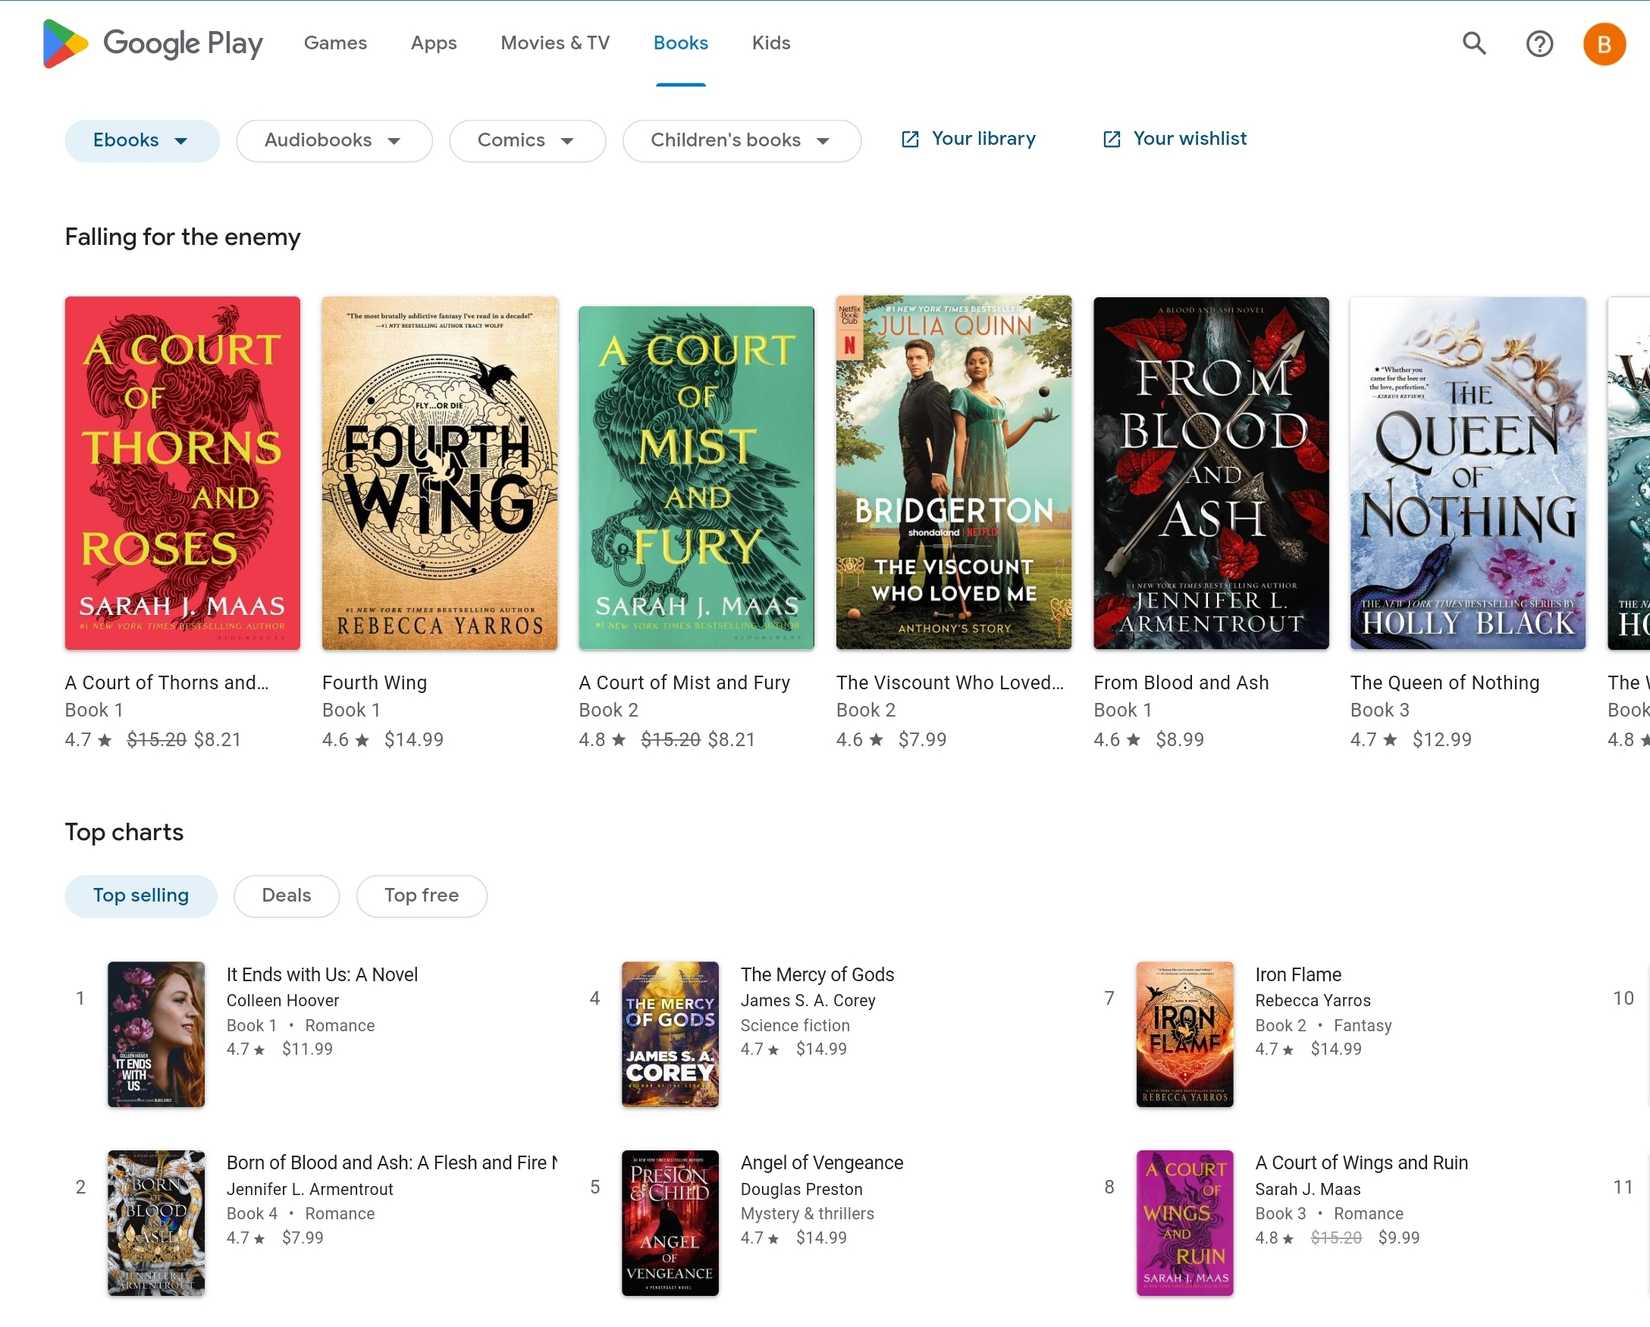This screenshot has height=1327, width=1650.
Task: Open the Children's books dropdown
Action: point(740,140)
